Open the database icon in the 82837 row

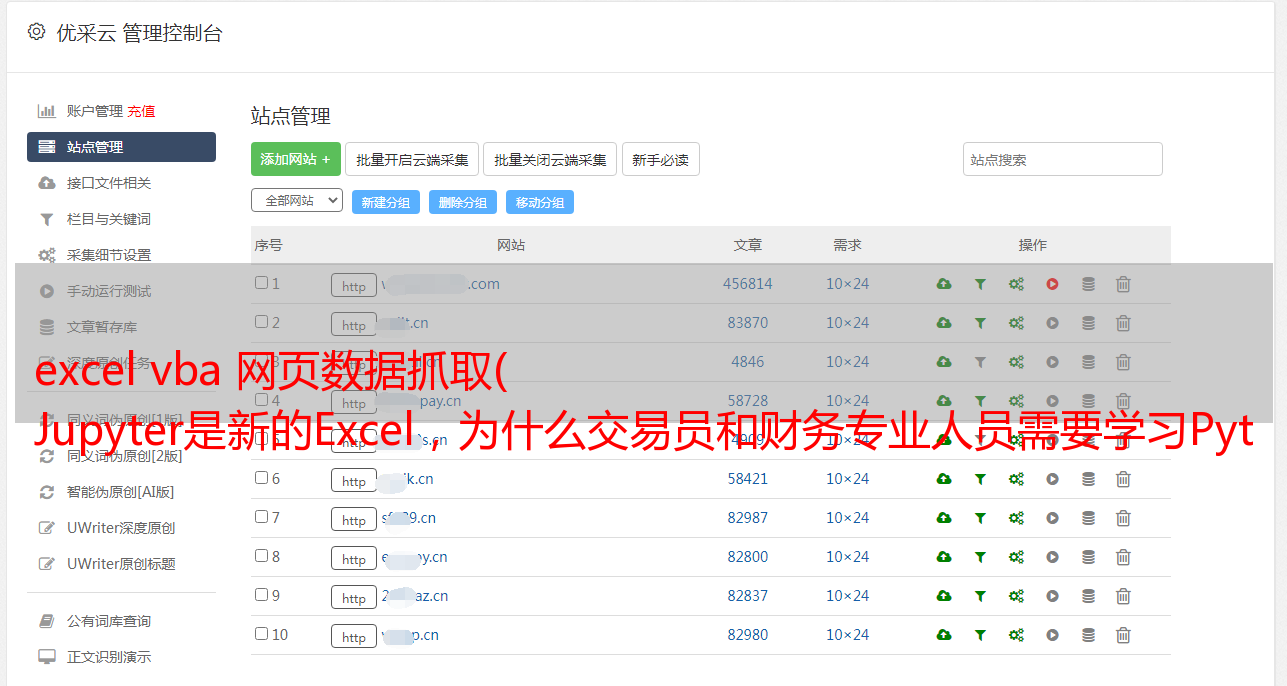tap(1088, 596)
